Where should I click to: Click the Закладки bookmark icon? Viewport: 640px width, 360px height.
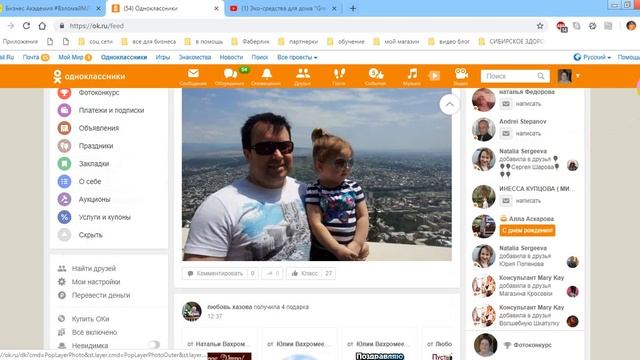[x=64, y=164]
